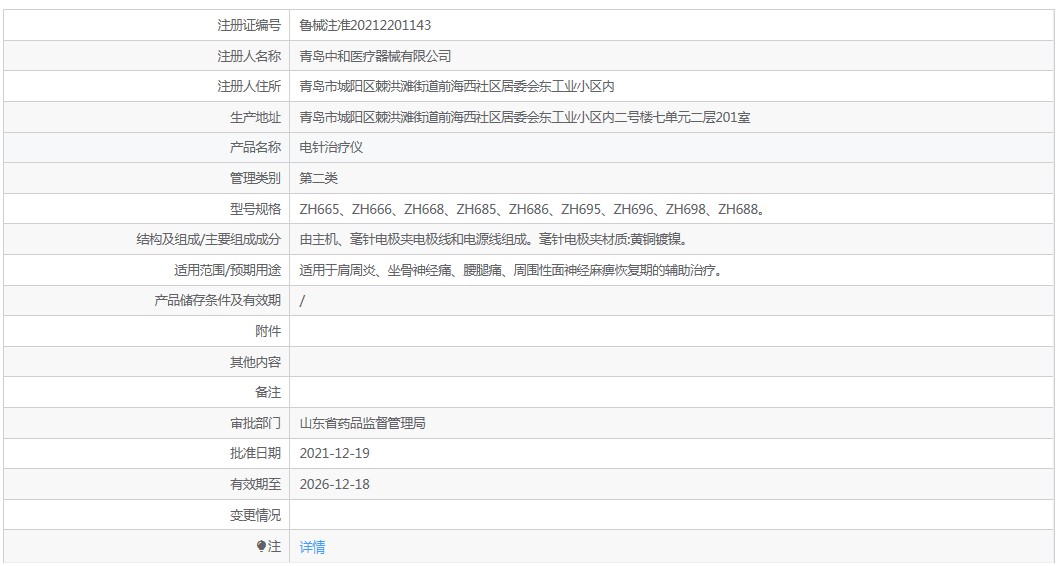This screenshot has height=566, width=1061.
Task: Select the 注册证编号 label
Action: coord(248,25)
